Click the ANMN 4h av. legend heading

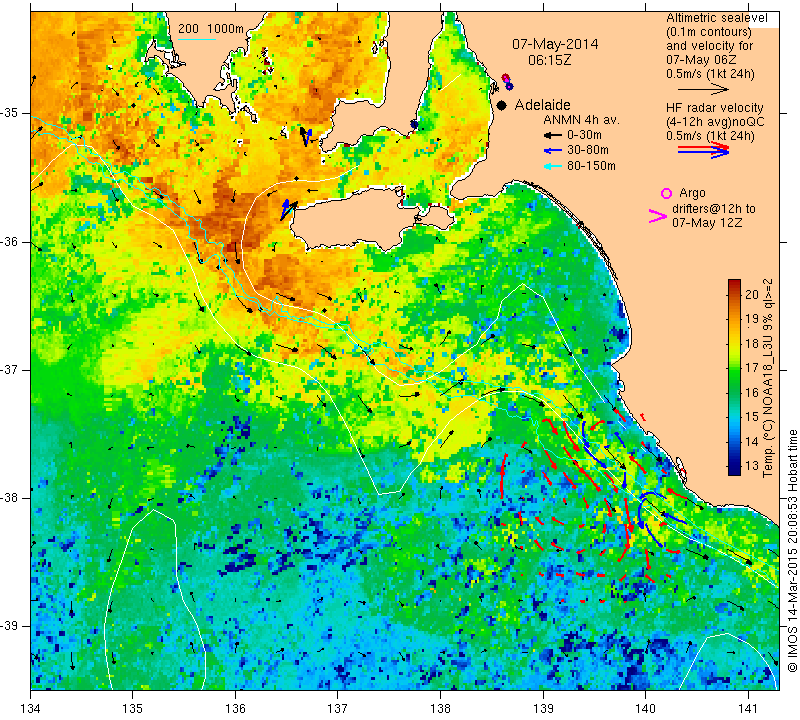point(581,120)
